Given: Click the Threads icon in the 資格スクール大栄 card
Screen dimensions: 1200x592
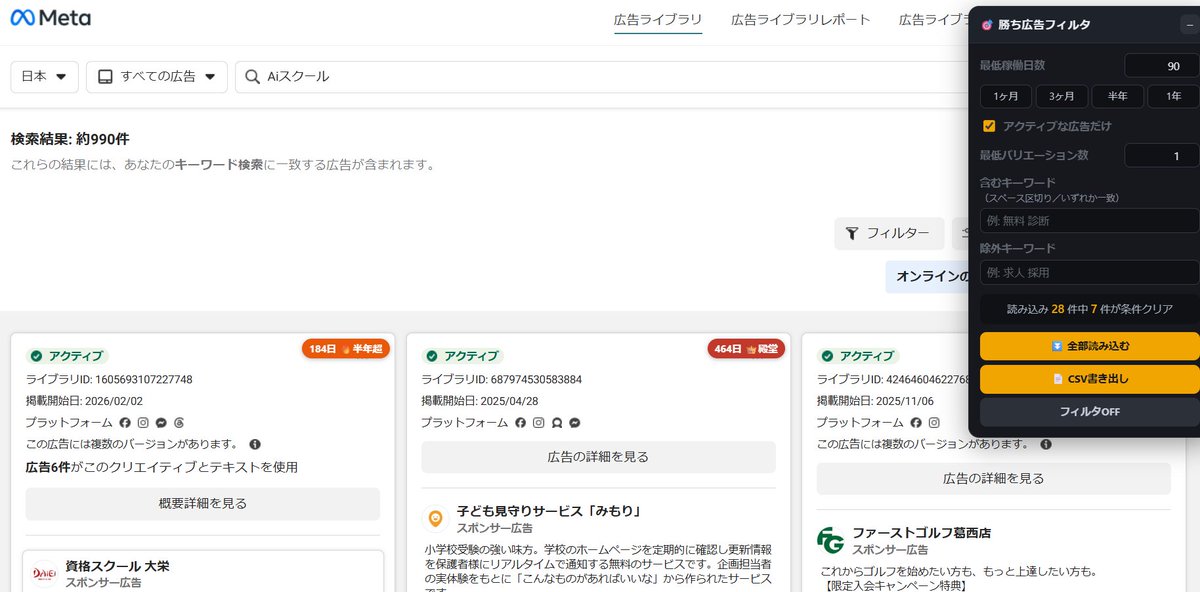Looking at the screenshot, I should tap(179, 423).
